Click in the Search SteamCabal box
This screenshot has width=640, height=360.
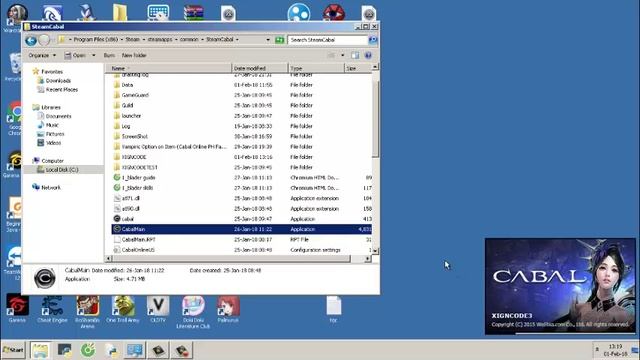coord(328,40)
